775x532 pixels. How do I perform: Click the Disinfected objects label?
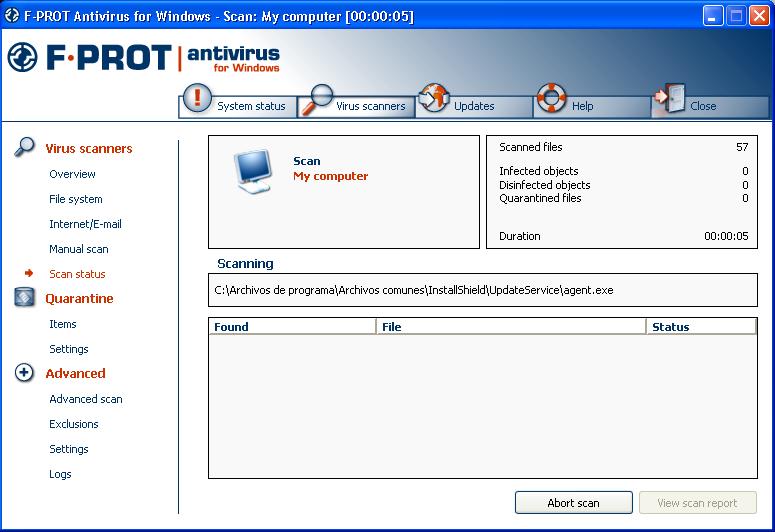[x=545, y=185]
